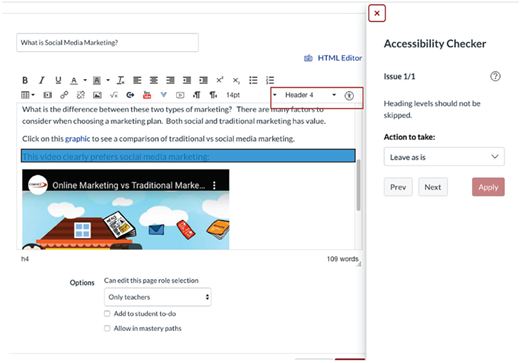Click the editor's vertical scrollbar
The width and height of the screenshot is (520, 363).
(x=358, y=185)
